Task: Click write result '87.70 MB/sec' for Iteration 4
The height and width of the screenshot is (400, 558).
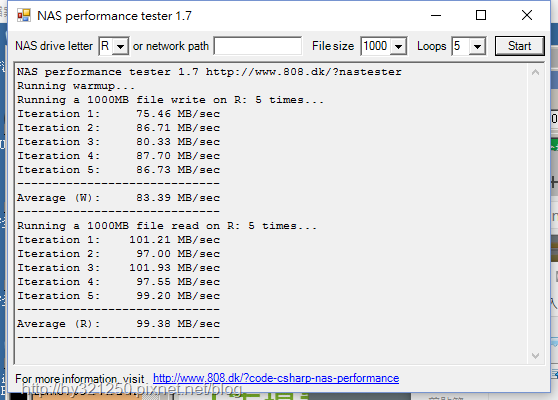Action: click(178, 156)
